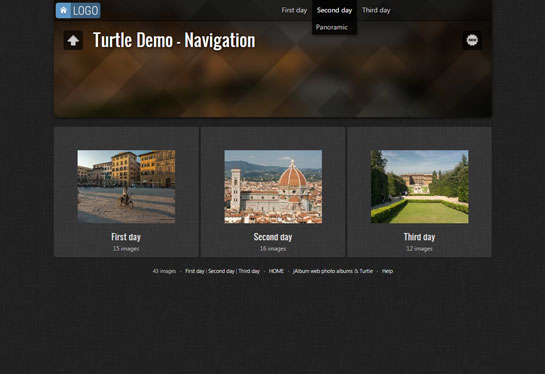
Task: Click the Third day folder title
Action: [419, 237]
